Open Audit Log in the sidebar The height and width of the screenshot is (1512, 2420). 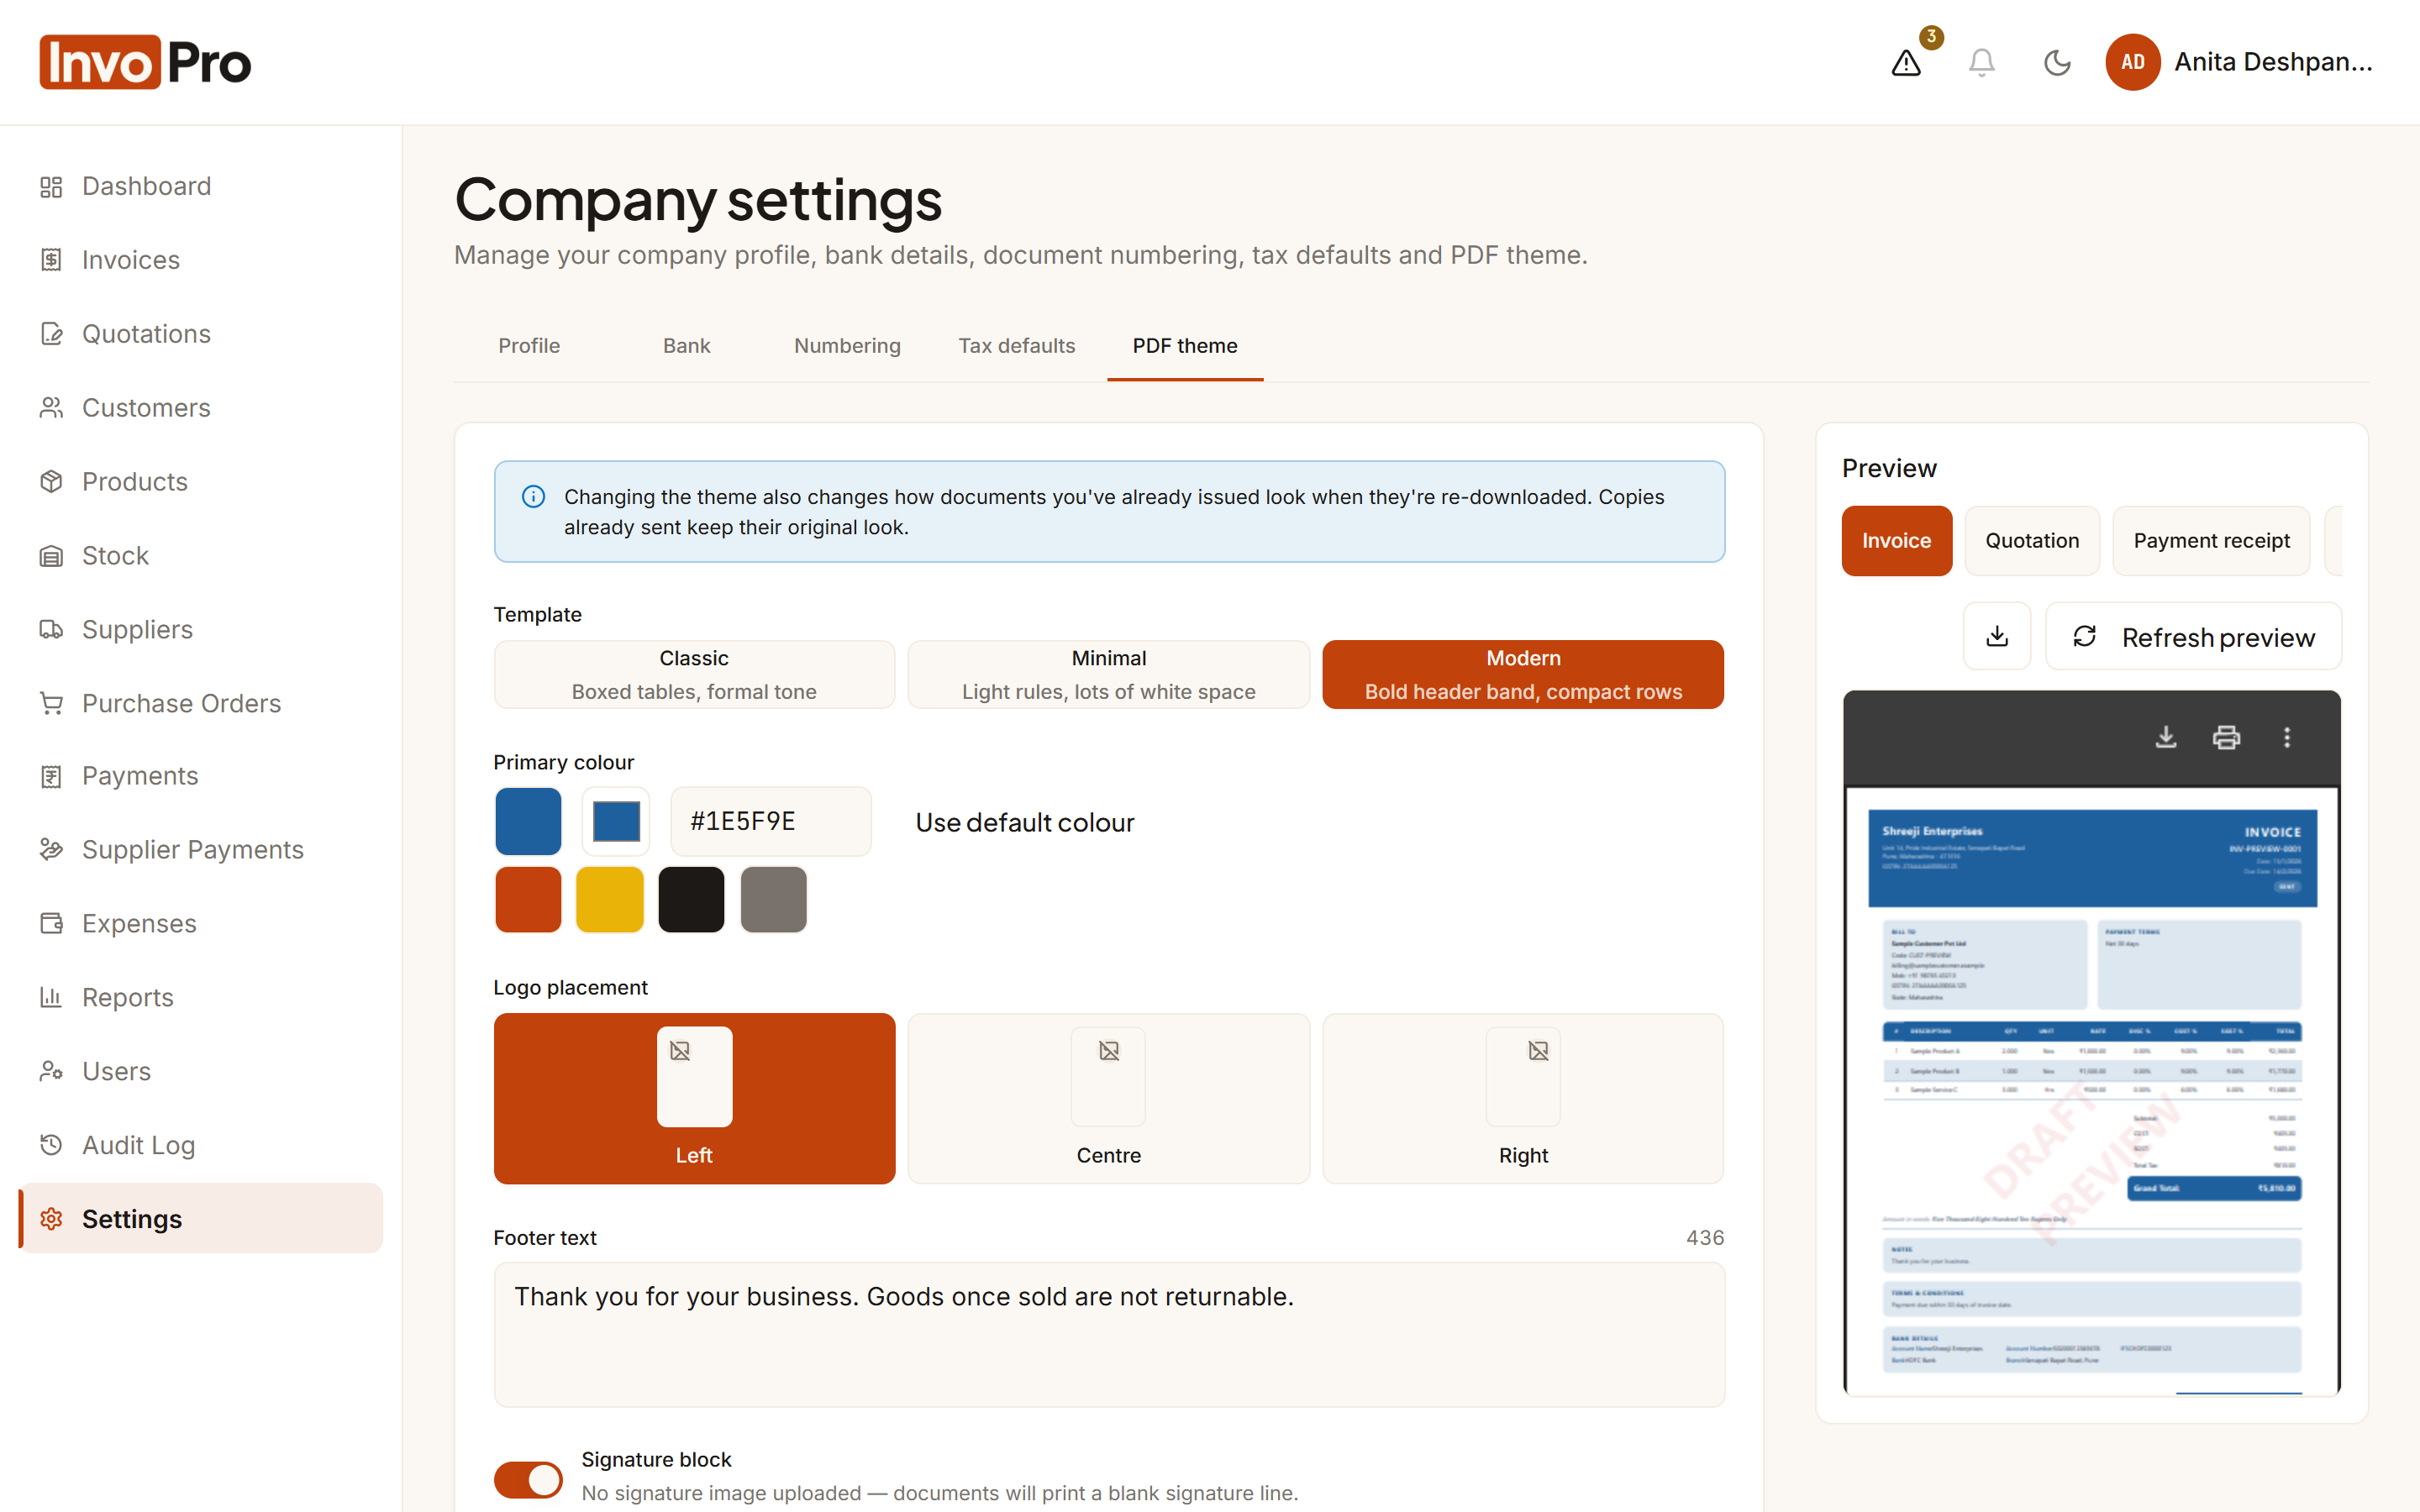pos(201,1146)
